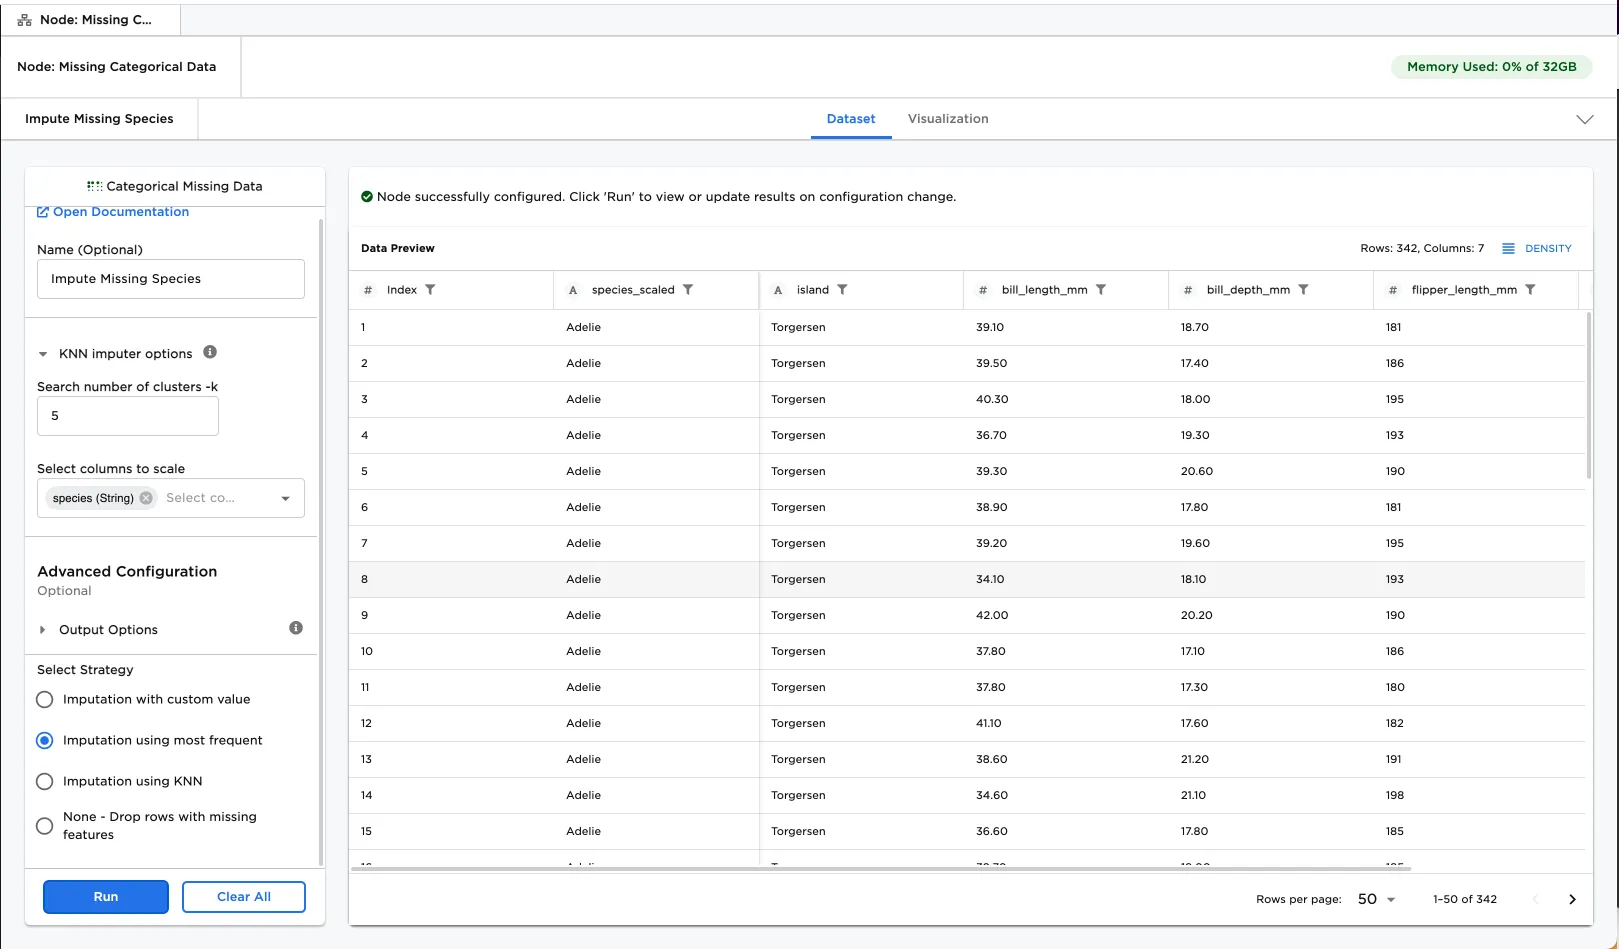The height and width of the screenshot is (949, 1619).
Task: Go to next page of rows
Action: pyautogui.click(x=1572, y=900)
